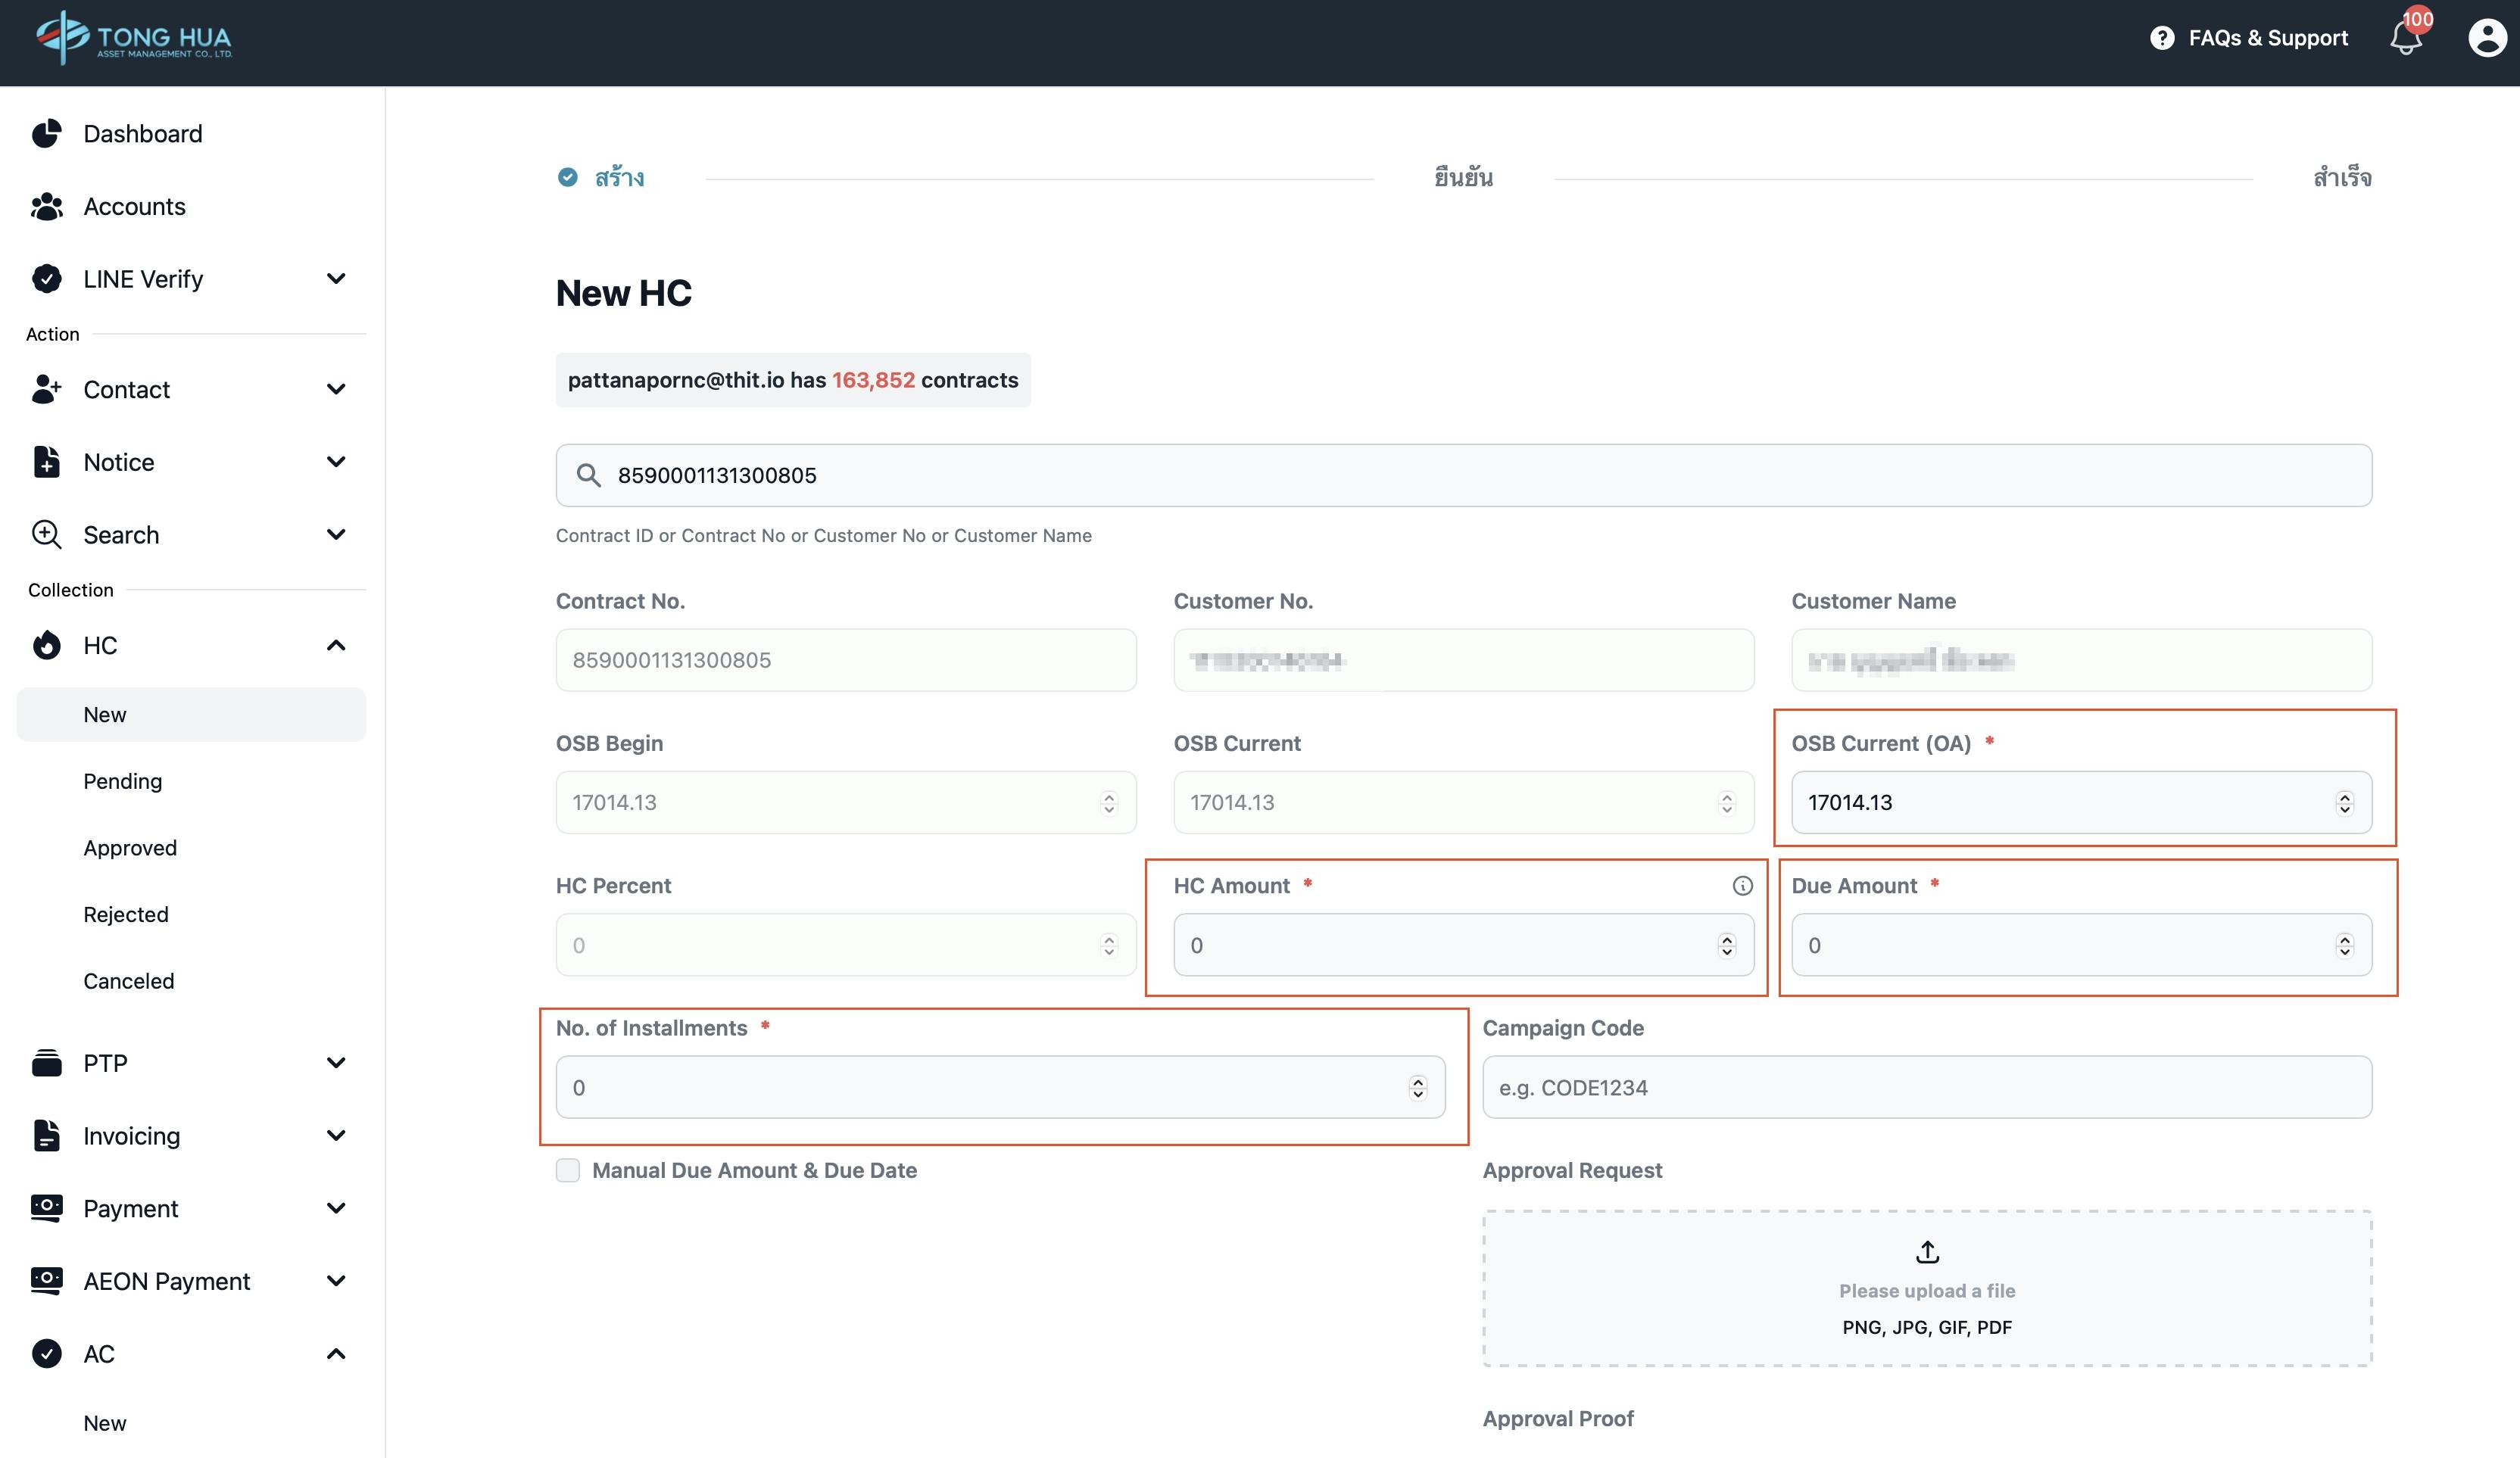Collapse the HC sidebar section

(x=336, y=646)
